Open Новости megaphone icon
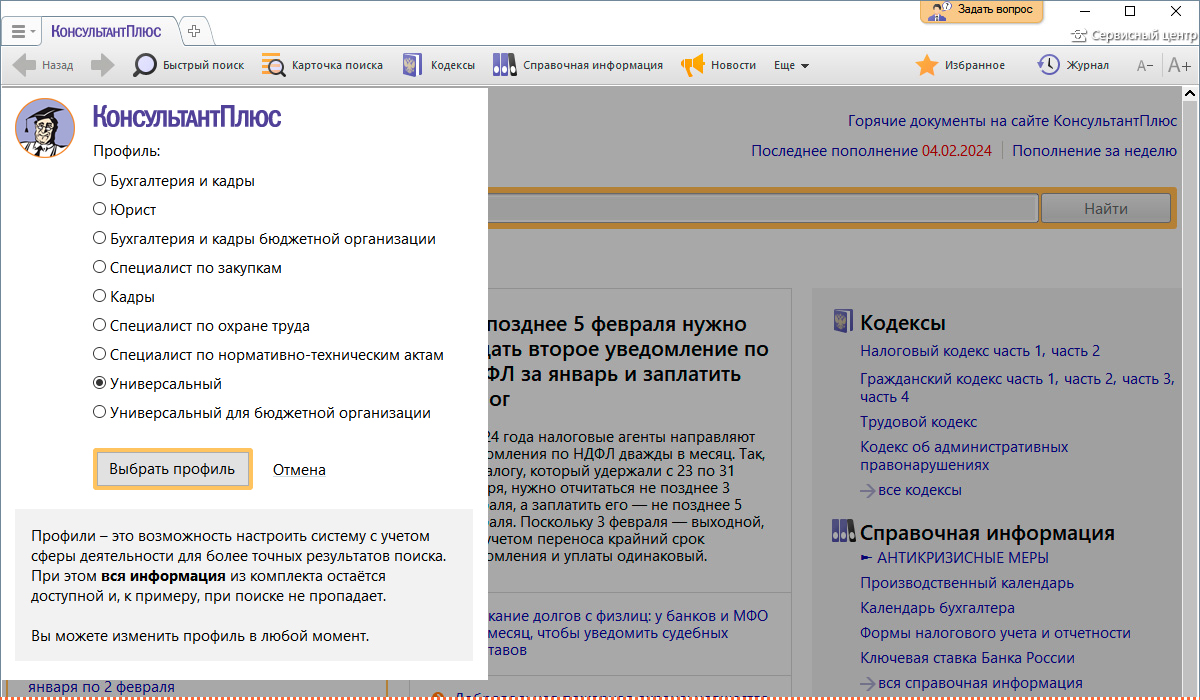This screenshot has width=1200, height=700. point(692,65)
